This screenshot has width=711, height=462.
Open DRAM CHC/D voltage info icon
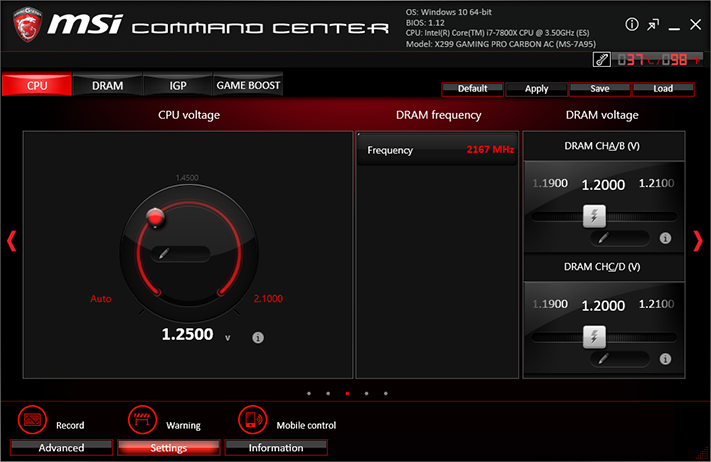click(x=665, y=359)
